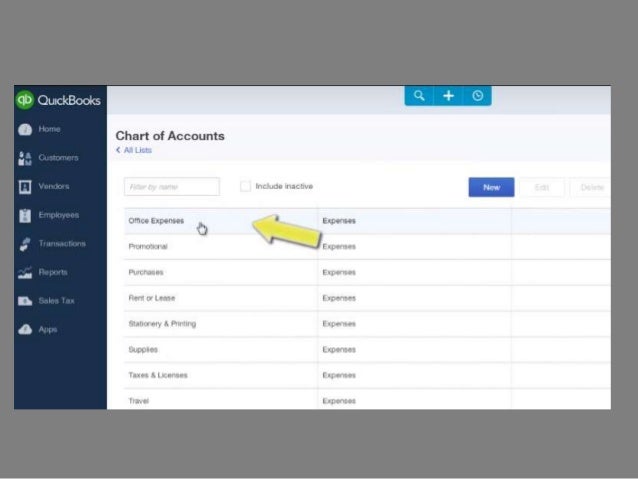Tick the Include inactive checkbox
This screenshot has height=479, width=638.
245,186
